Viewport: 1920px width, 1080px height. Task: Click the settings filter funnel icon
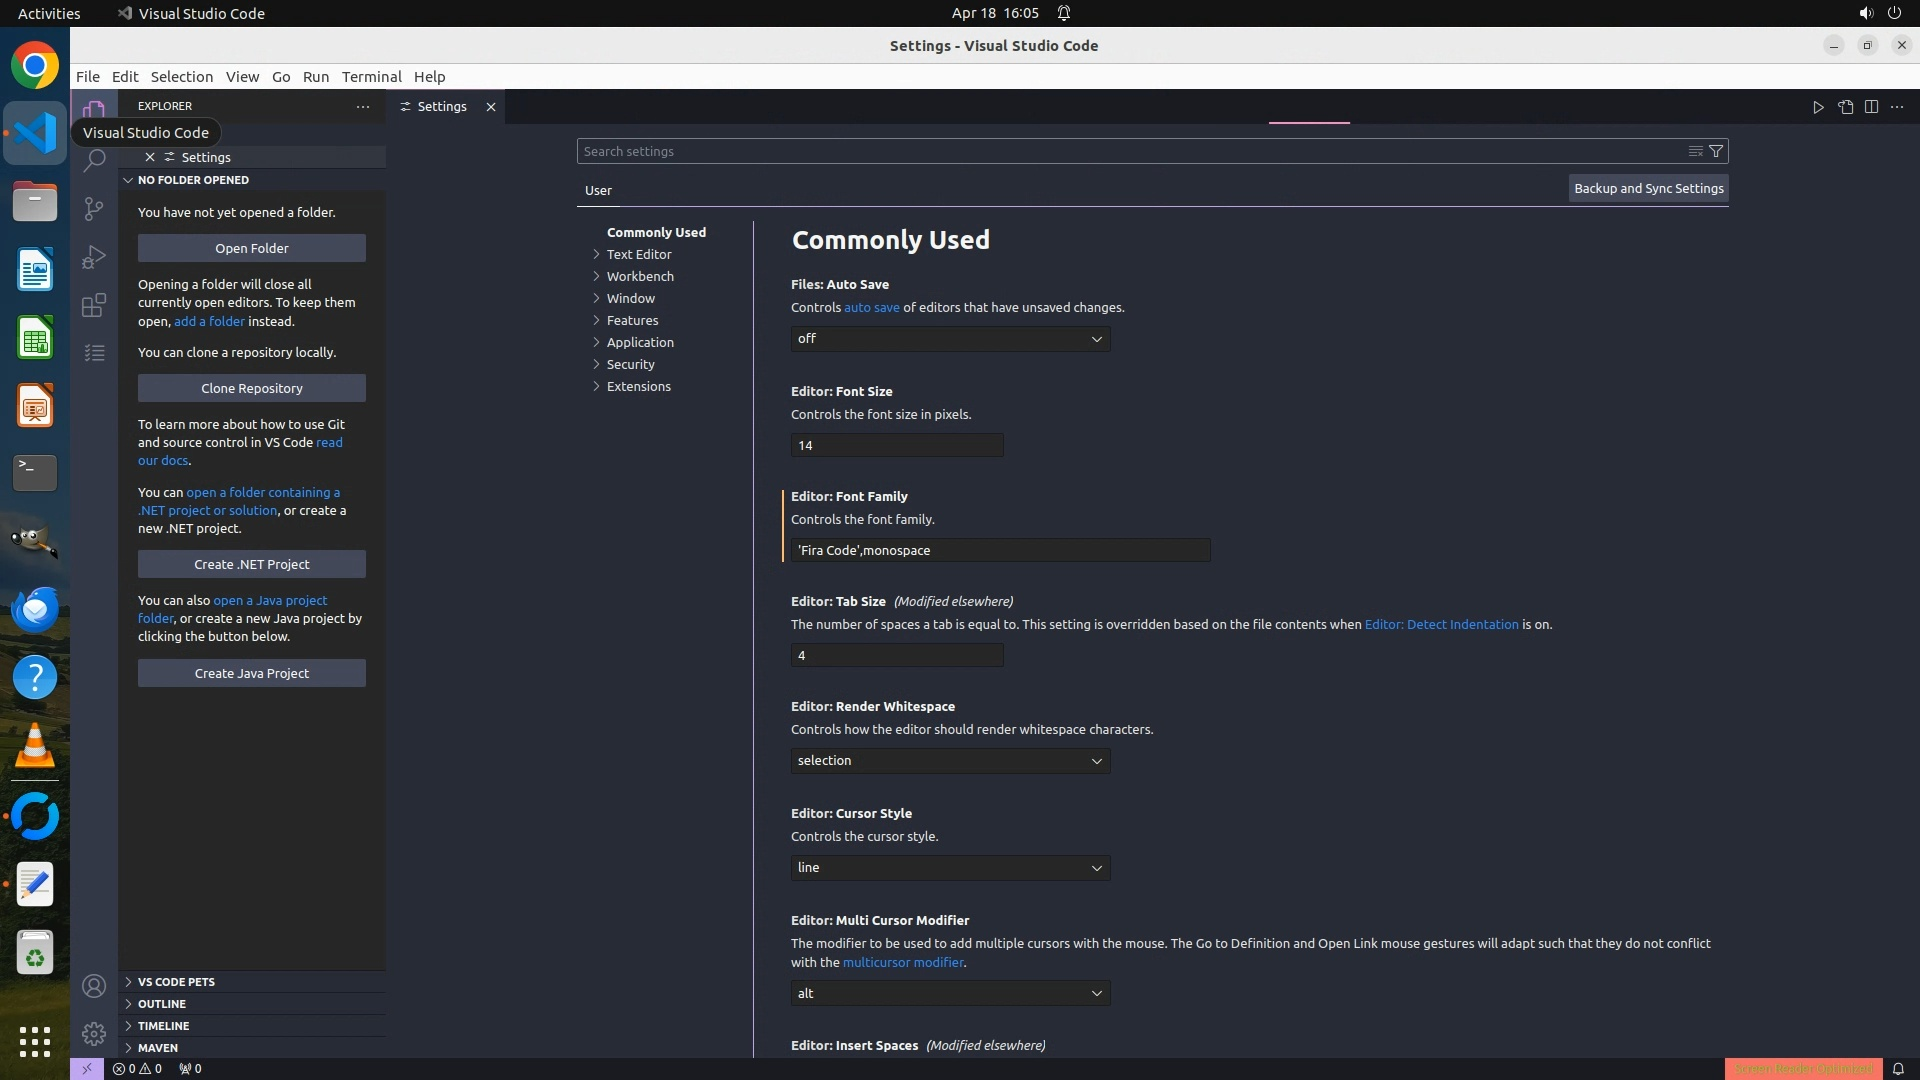(1716, 151)
